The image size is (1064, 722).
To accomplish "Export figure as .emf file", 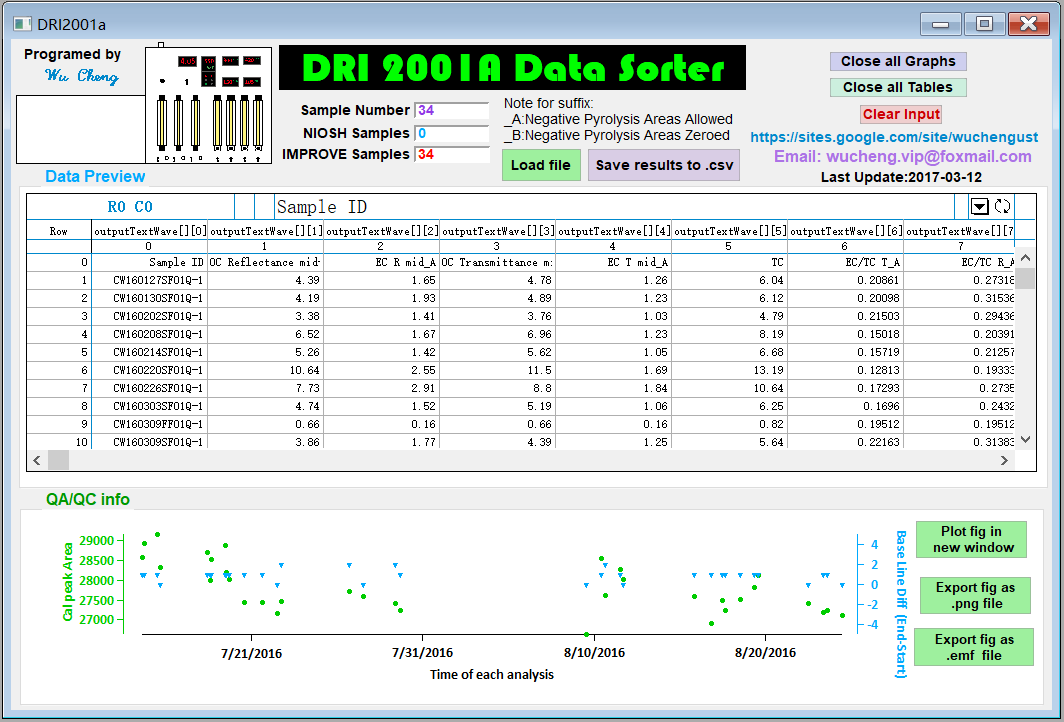I will tap(974, 647).
